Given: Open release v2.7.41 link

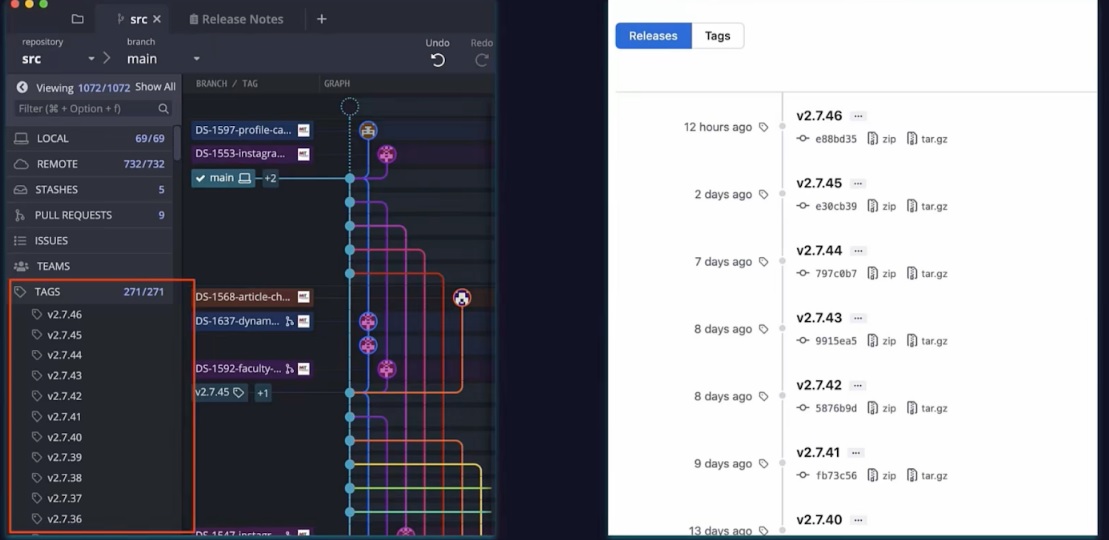Looking at the screenshot, I should click(818, 452).
